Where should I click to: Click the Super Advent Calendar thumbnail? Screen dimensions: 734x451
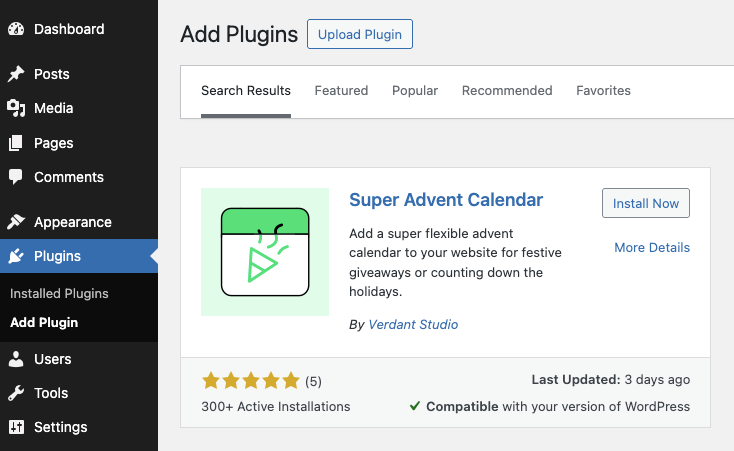(265, 252)
